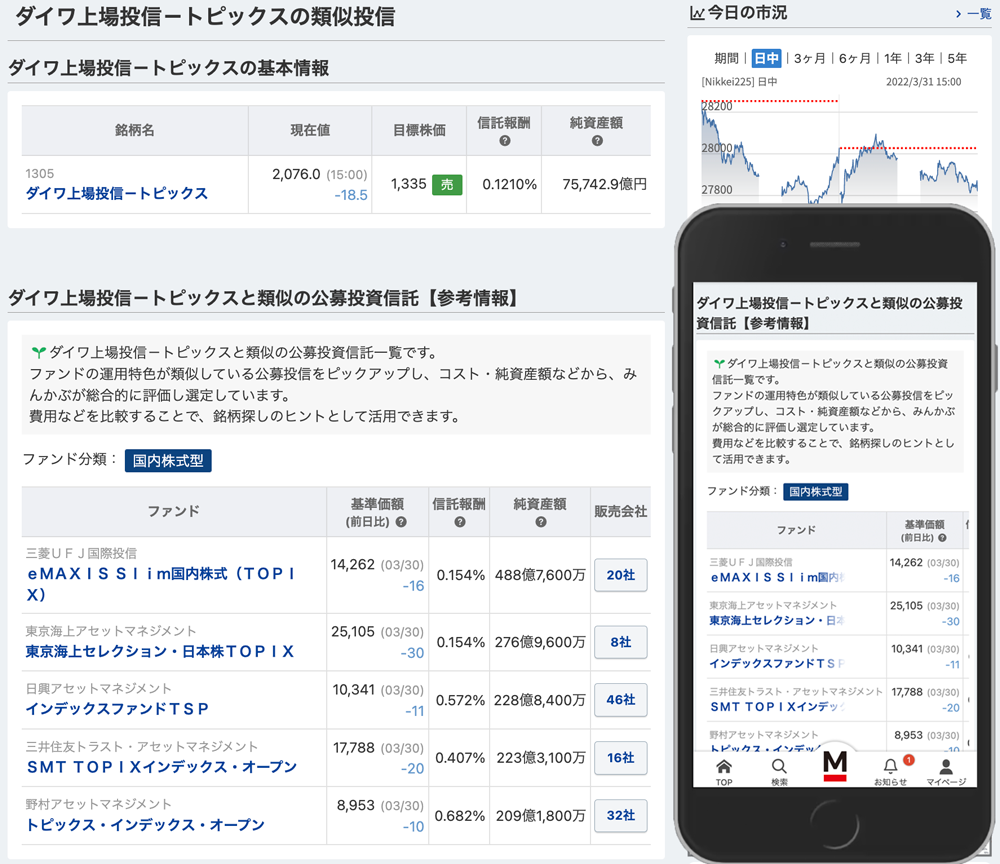This screenshot has height=864, width=1000.
Task: Click the chart icon beside 今日の市況
Action: 697,13
